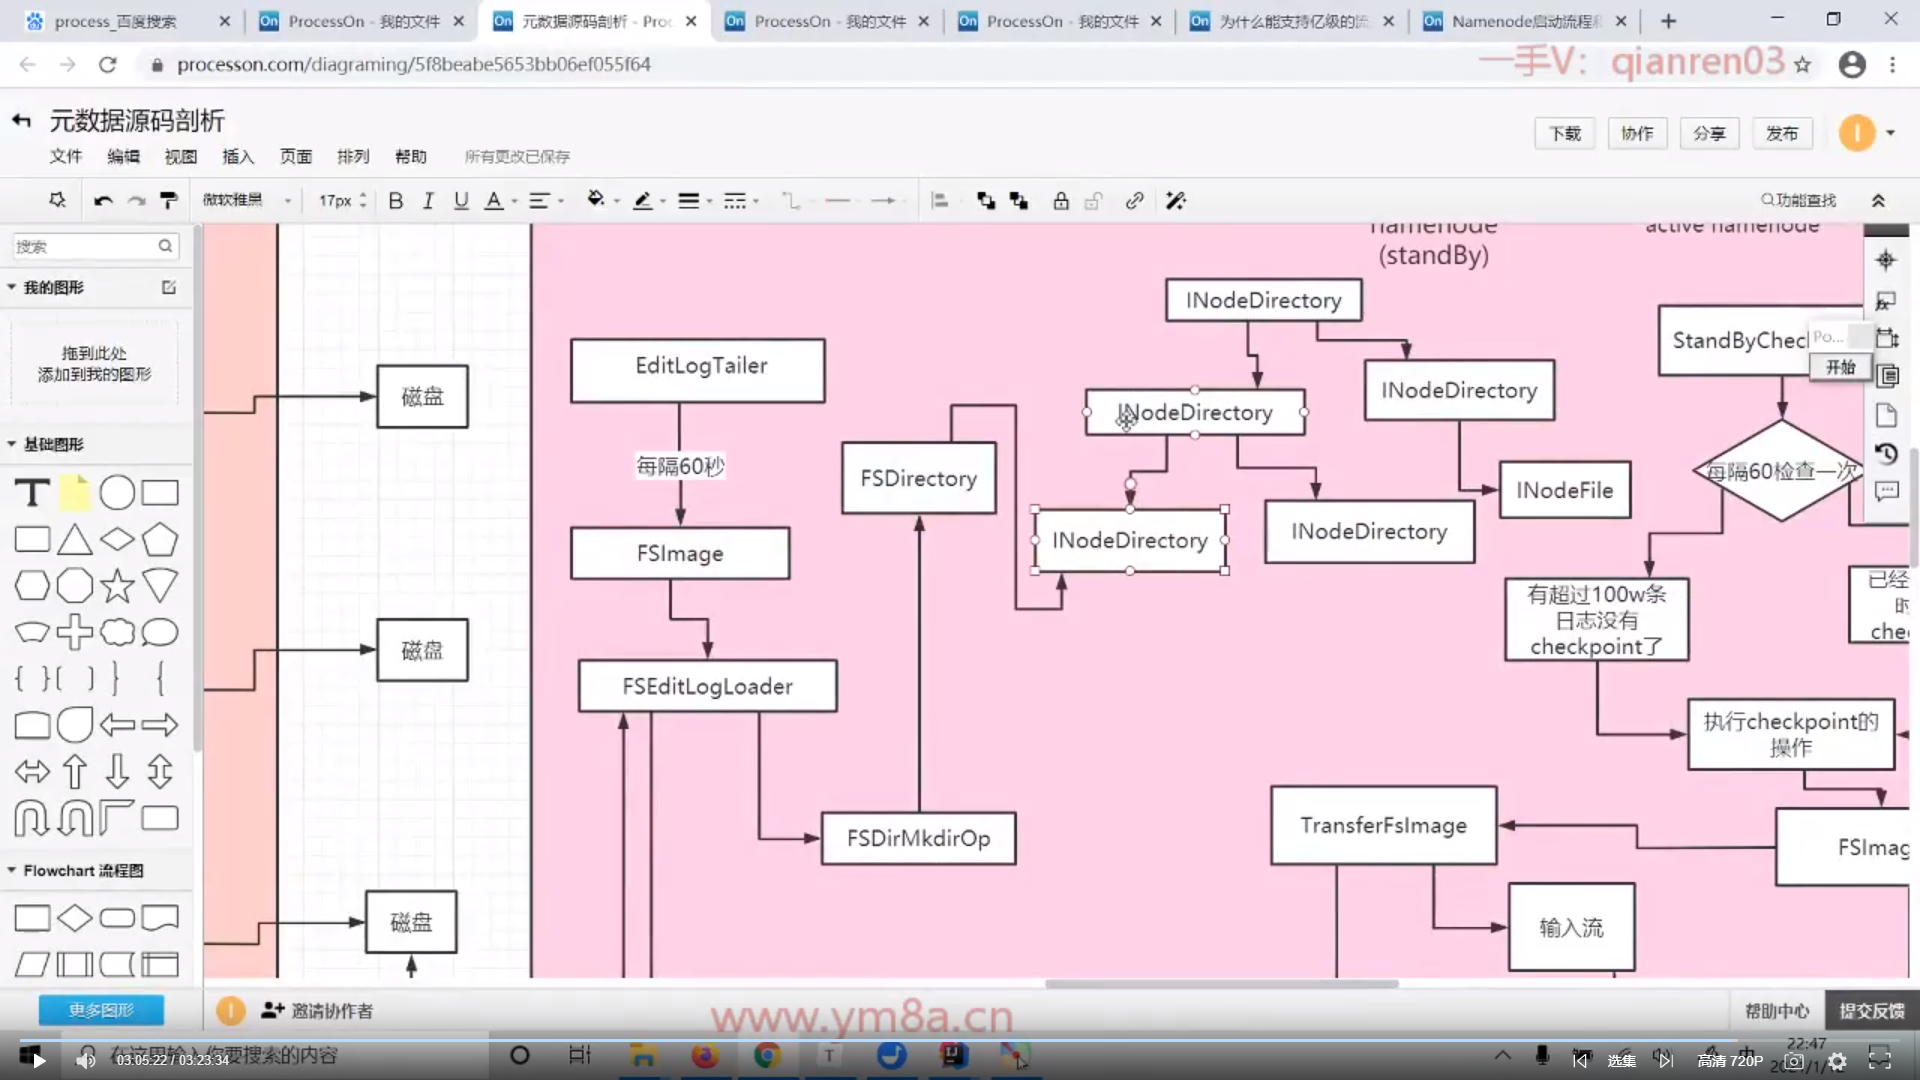
Task: Click the insert link icon
Action: pyautogui.click(x=1133, y=201)
